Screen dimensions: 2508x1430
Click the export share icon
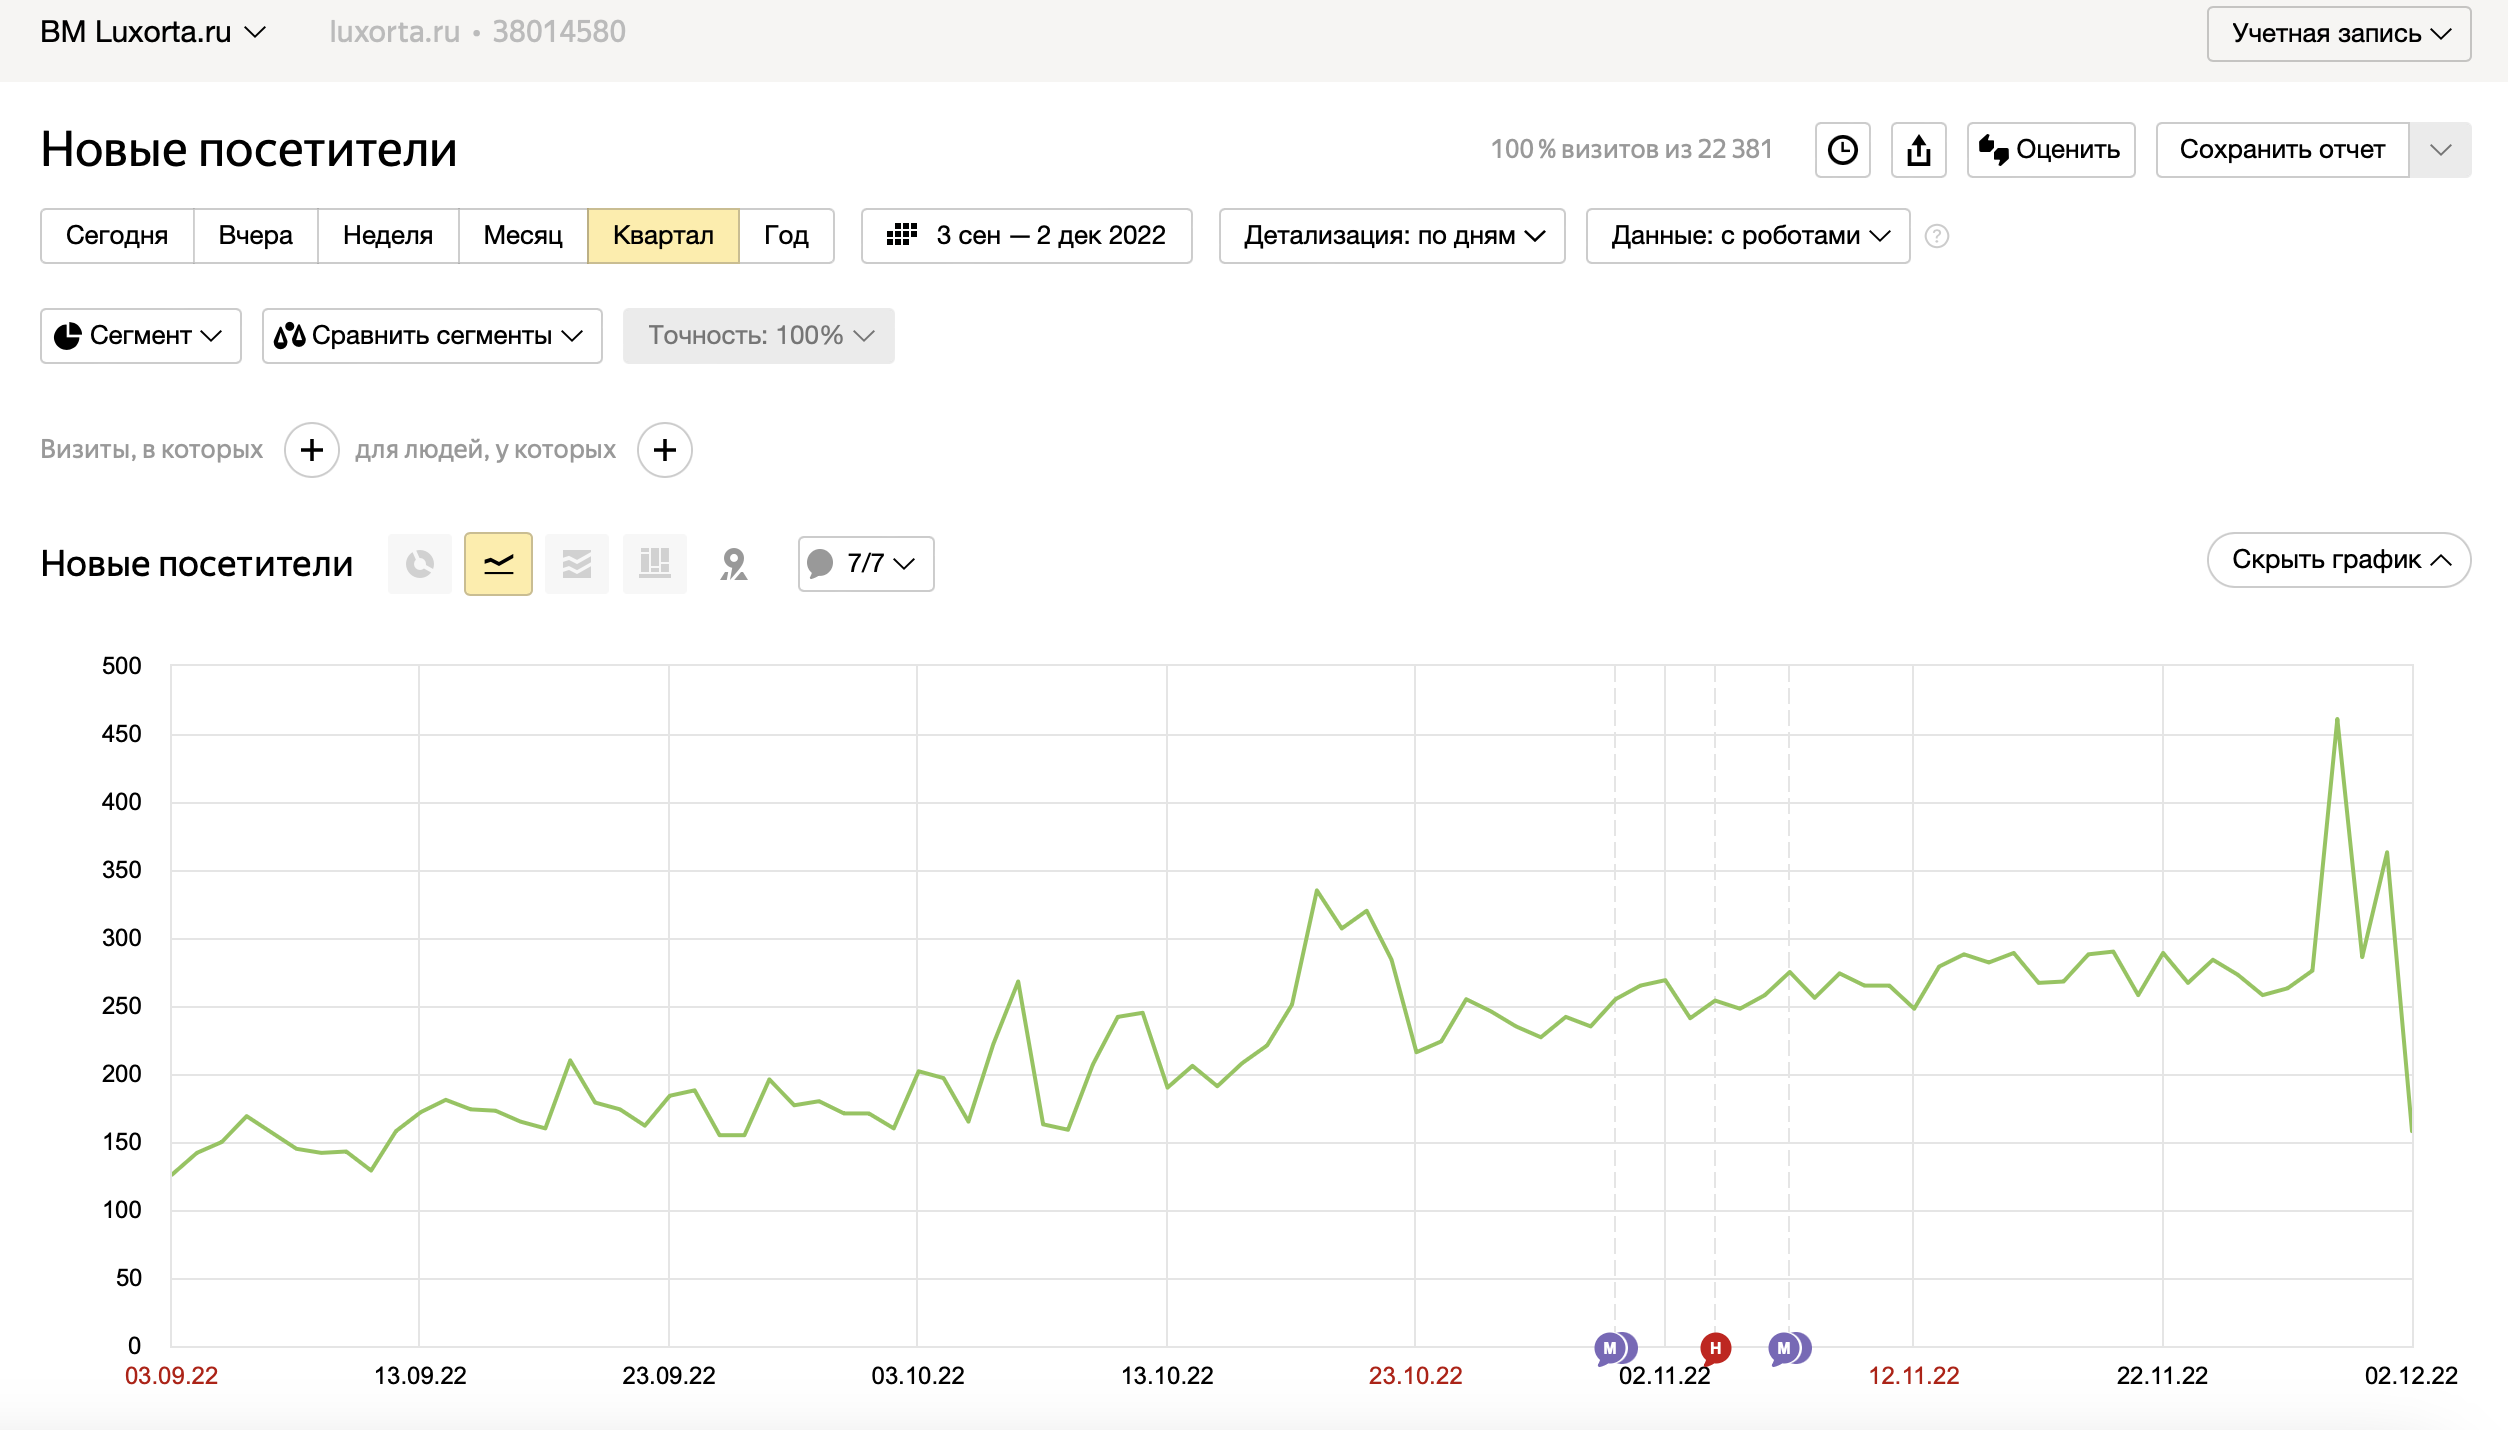pos(1918,150)
